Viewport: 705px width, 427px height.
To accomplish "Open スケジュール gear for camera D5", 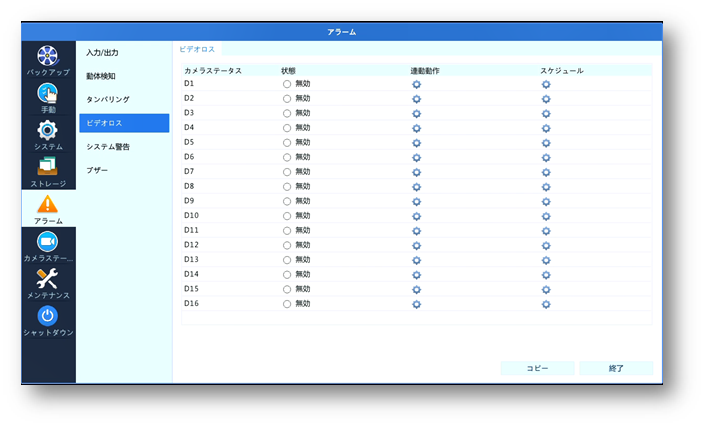I will [x=546, y=143].
